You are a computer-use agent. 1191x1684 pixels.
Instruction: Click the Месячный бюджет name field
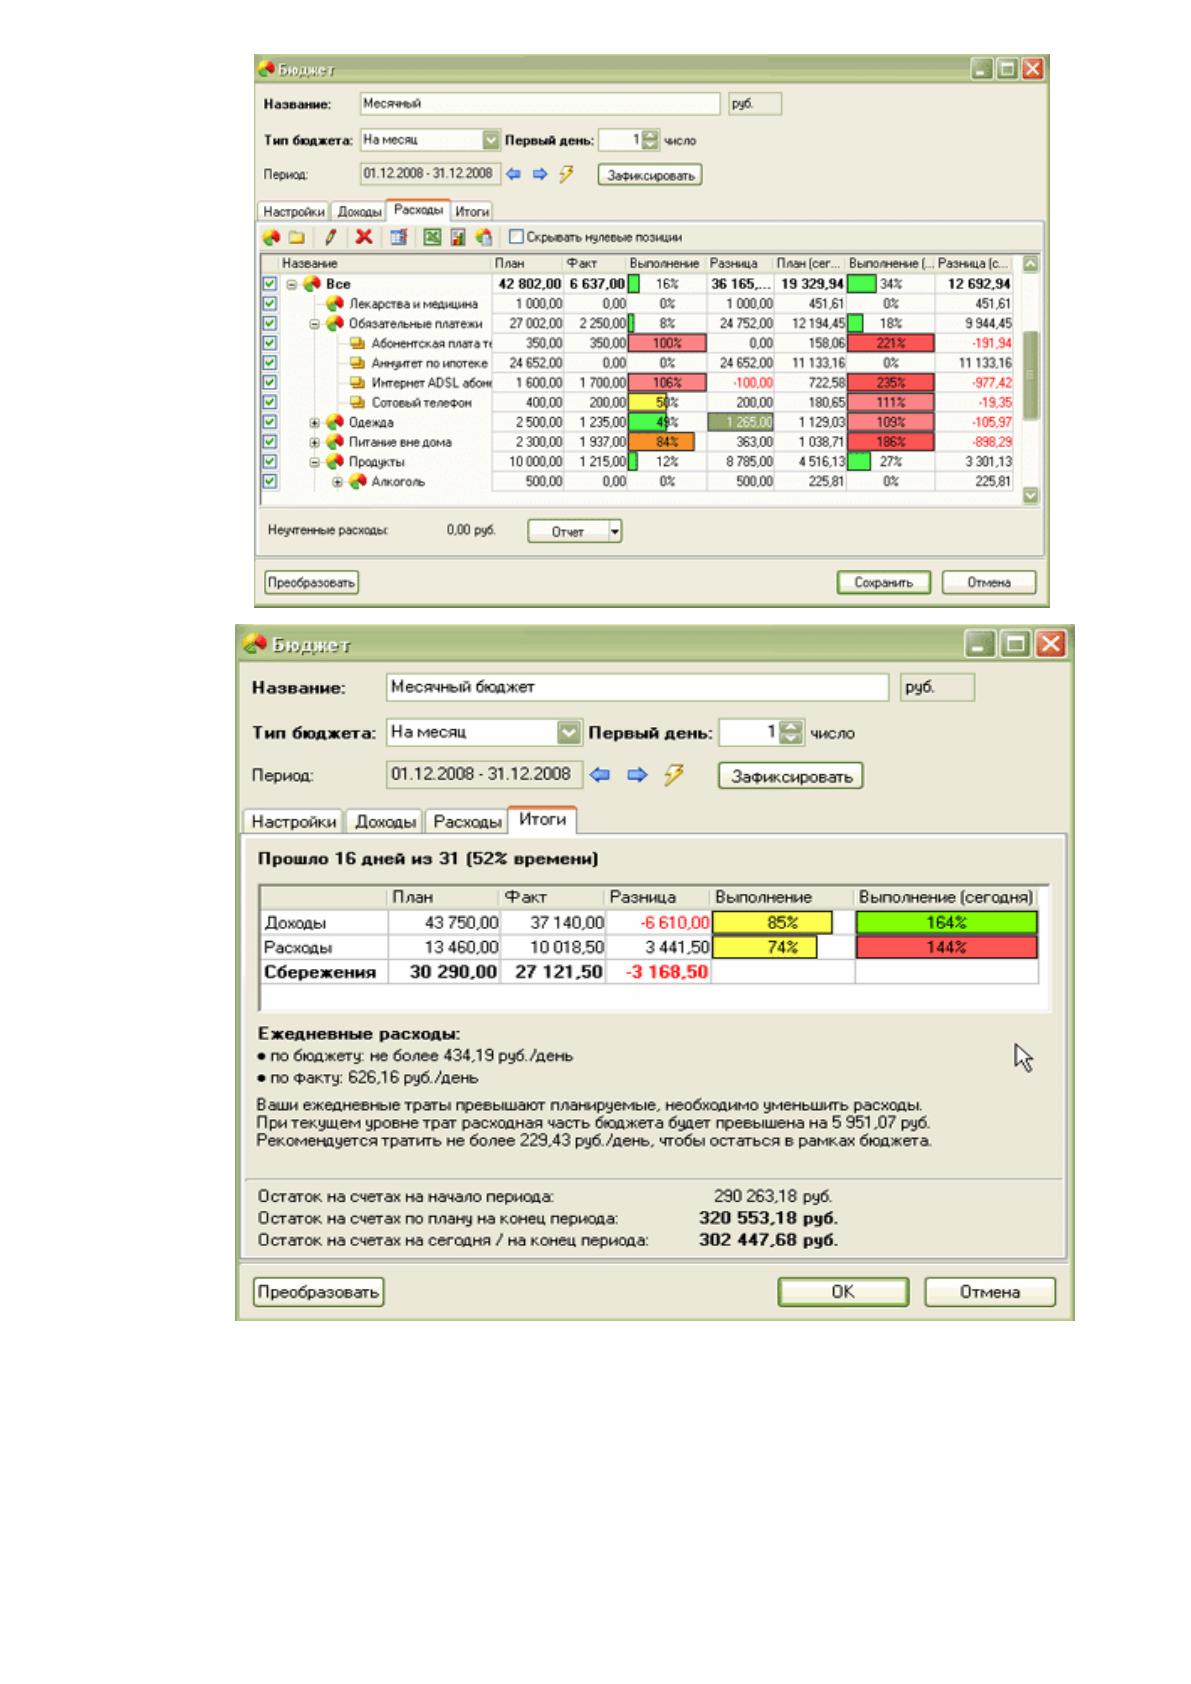click(x=636, y=687)
